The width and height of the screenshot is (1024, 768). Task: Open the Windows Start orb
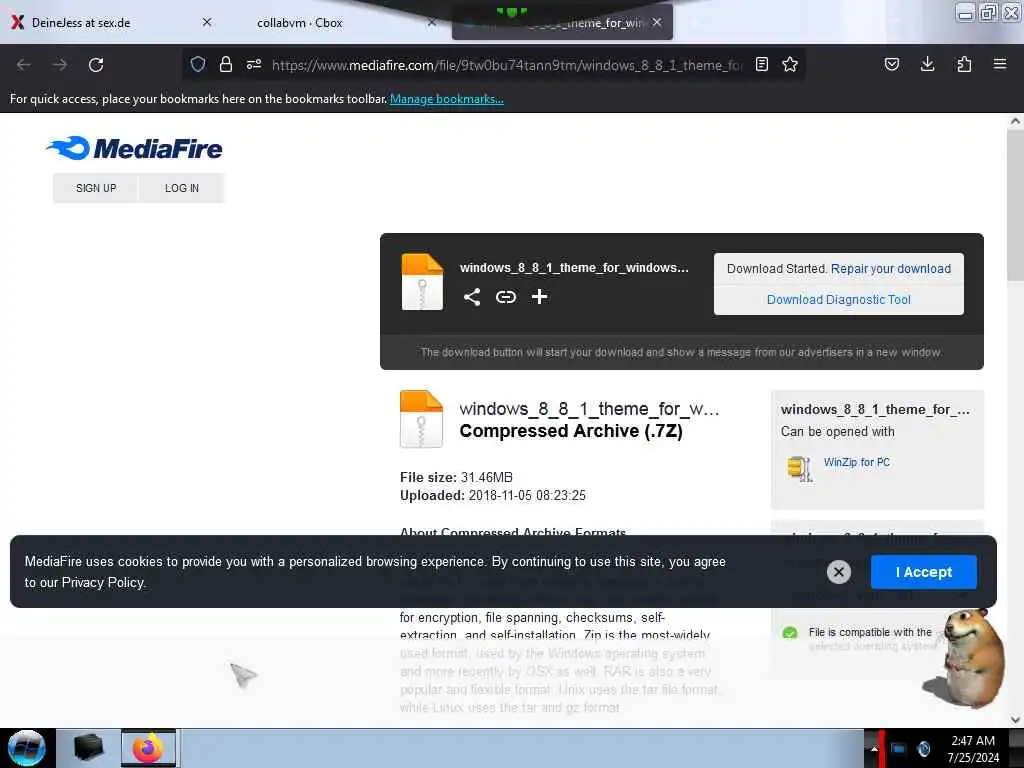[26, 748]
